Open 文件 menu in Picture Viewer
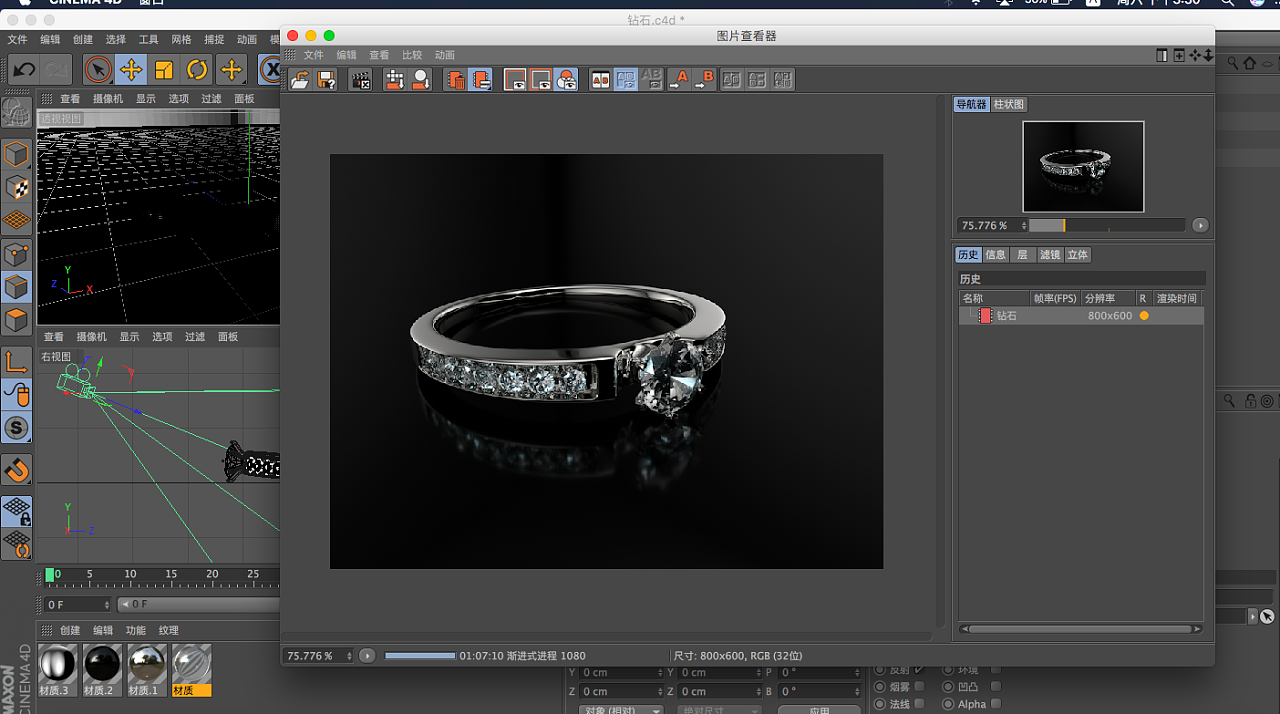The image size is (1280, 714). [x=314, y=55]
